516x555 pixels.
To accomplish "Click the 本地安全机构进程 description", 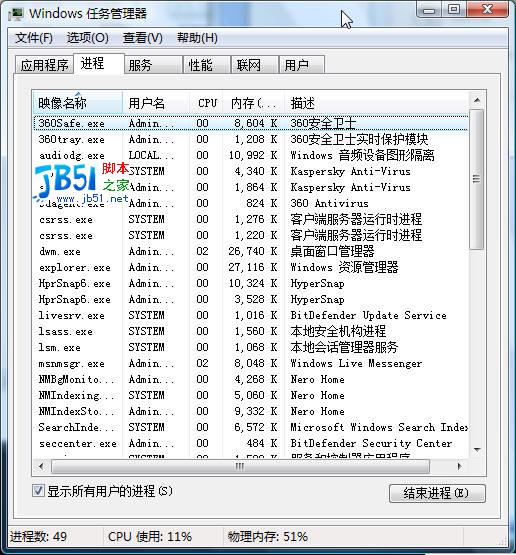I will [338, 332].
